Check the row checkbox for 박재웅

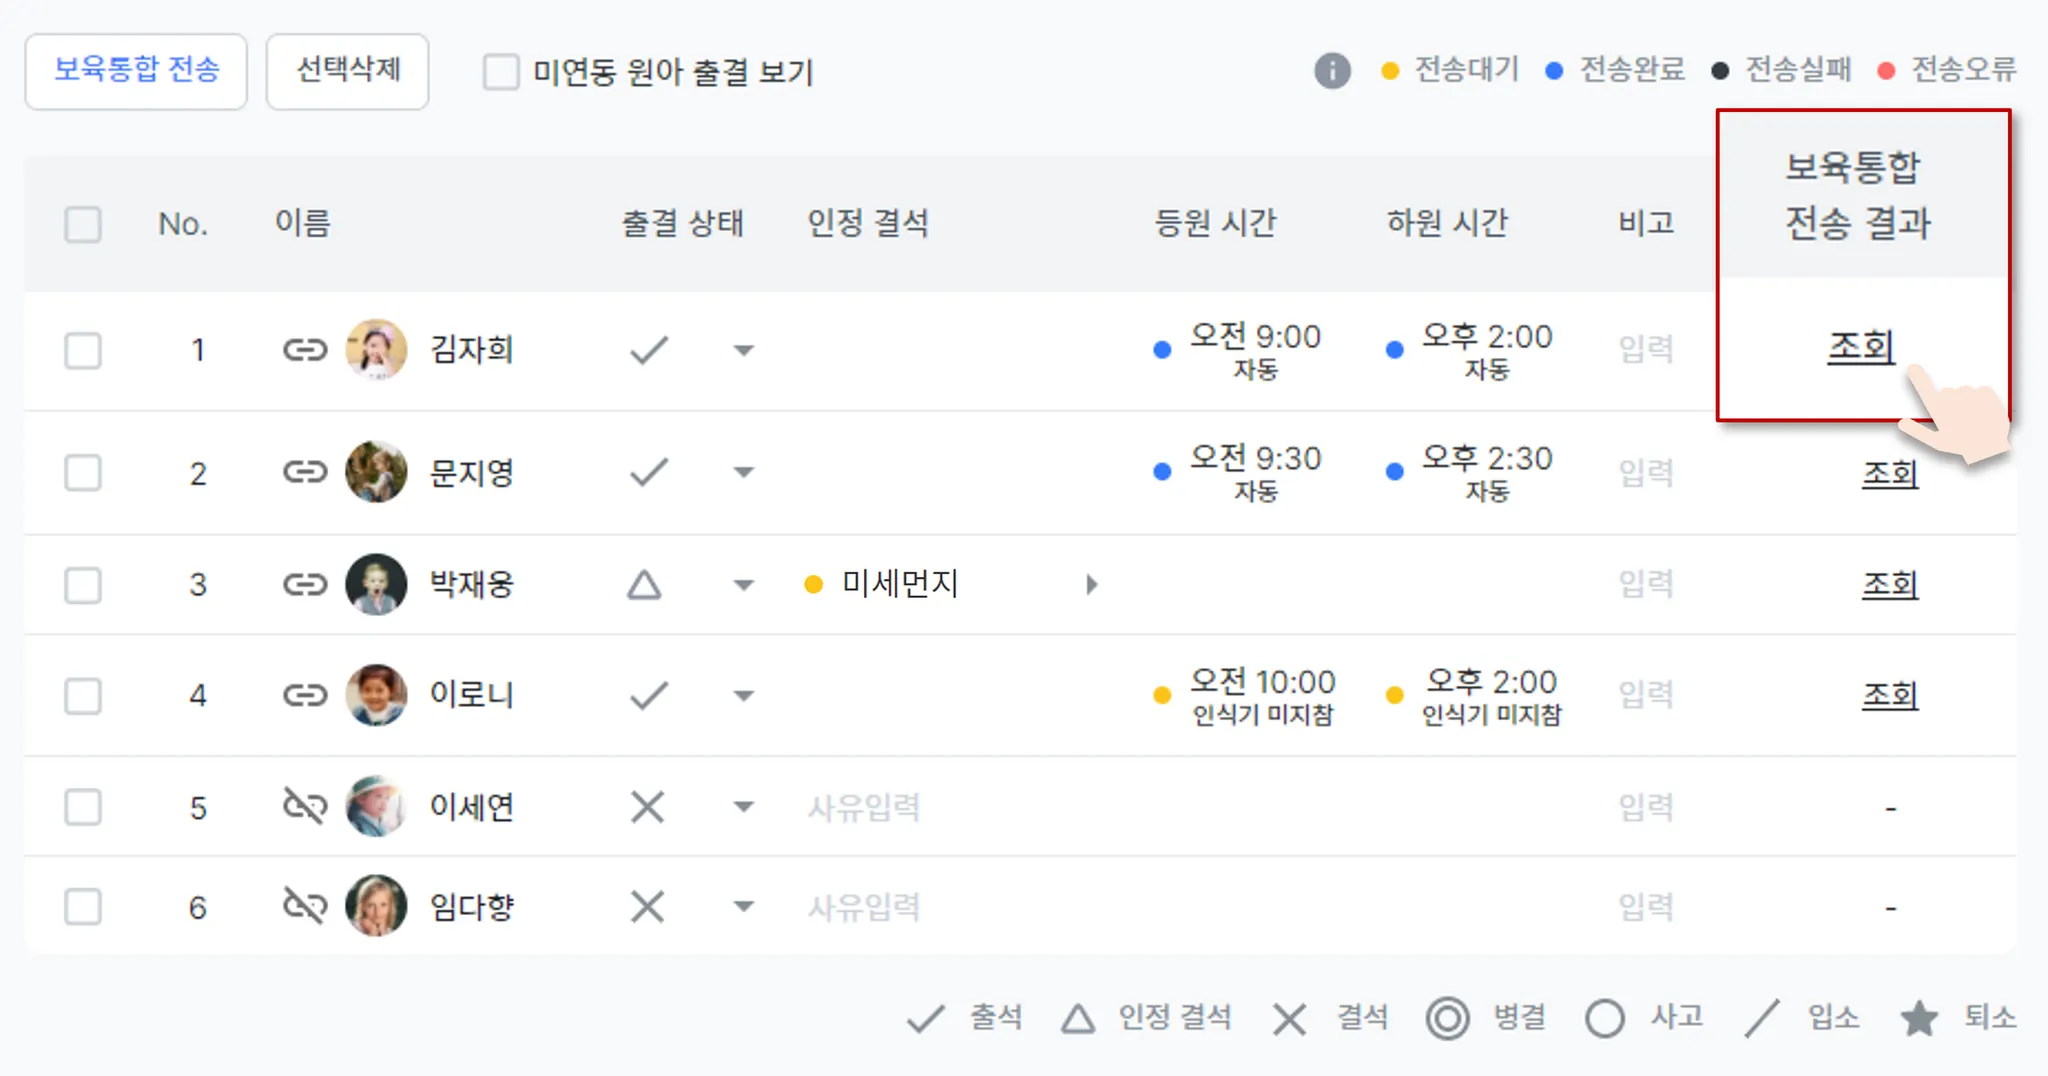pos(83,585)
